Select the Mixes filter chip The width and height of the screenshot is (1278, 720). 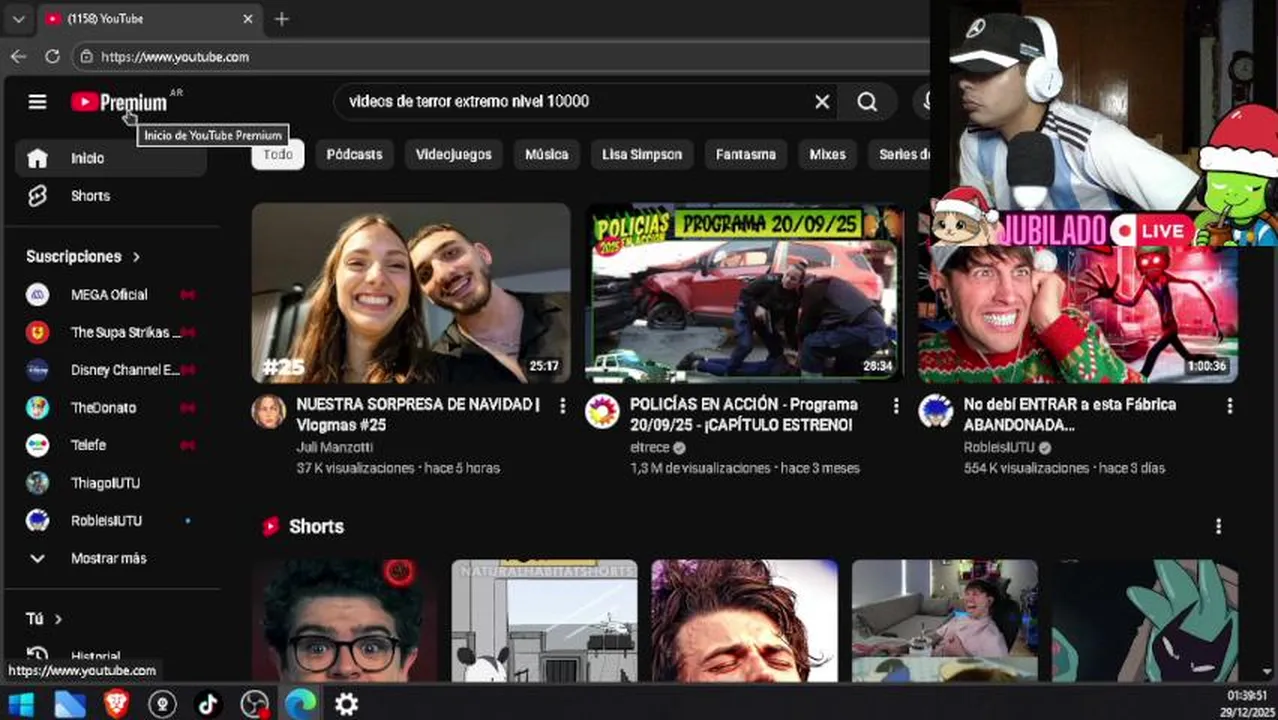click(827, 154)
